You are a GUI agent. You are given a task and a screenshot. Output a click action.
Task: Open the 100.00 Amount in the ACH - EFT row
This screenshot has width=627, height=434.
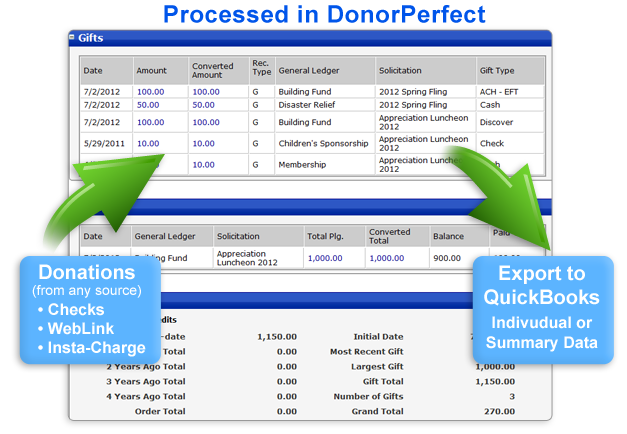(x=150, y=92)
